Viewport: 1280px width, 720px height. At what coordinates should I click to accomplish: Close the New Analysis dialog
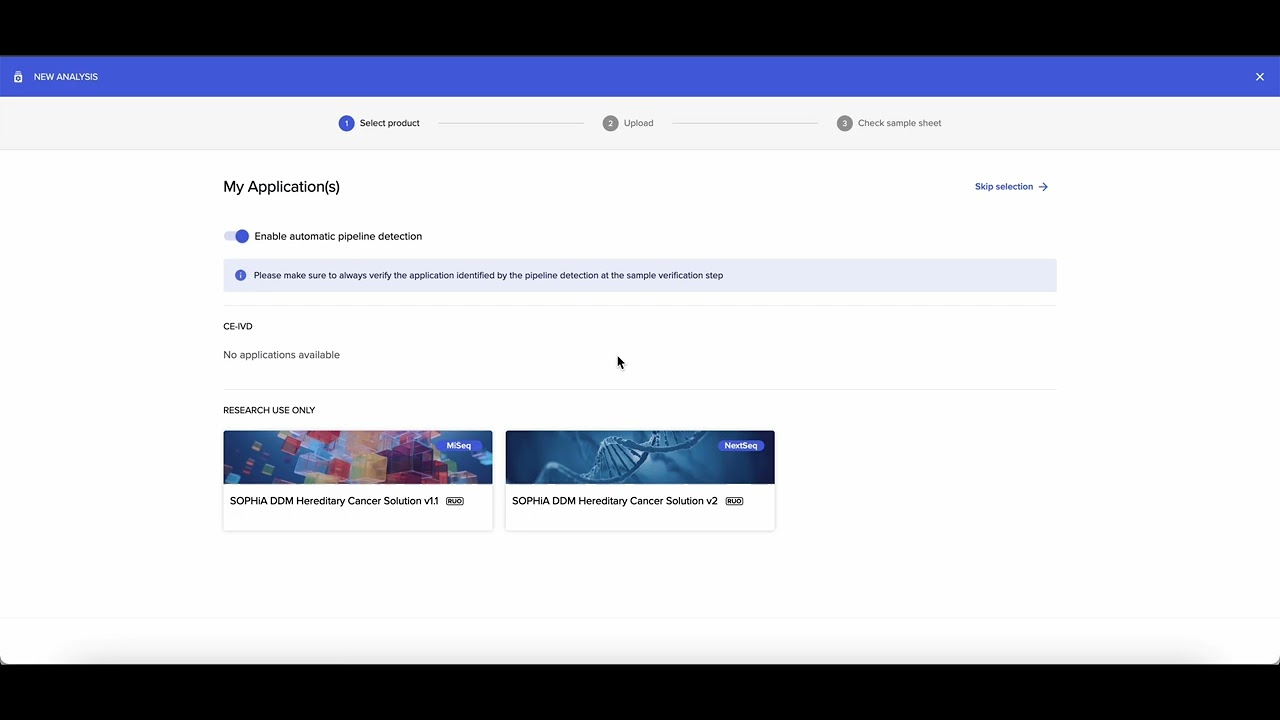click(x=1259, y=77)
